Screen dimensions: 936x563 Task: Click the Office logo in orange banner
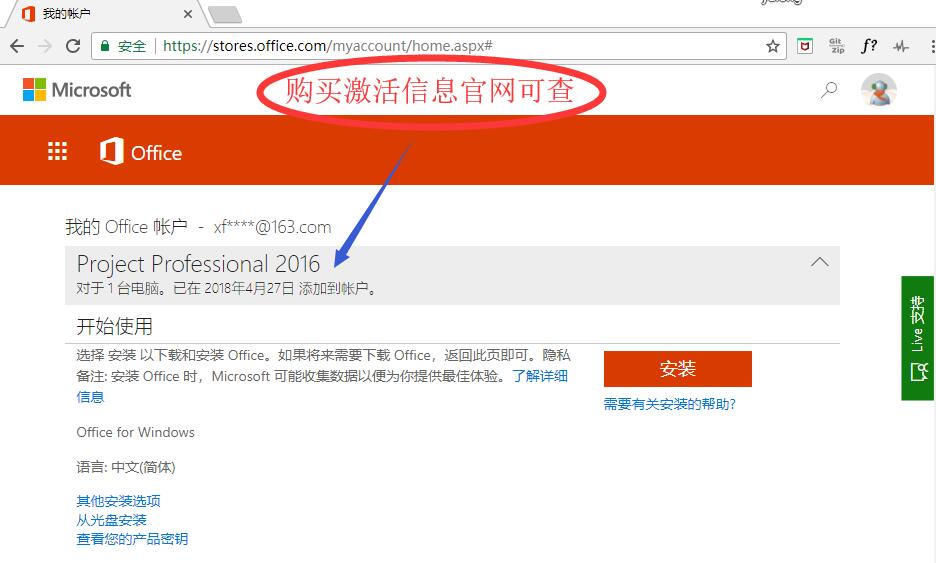pyautogui.click(x=140, y=152)
